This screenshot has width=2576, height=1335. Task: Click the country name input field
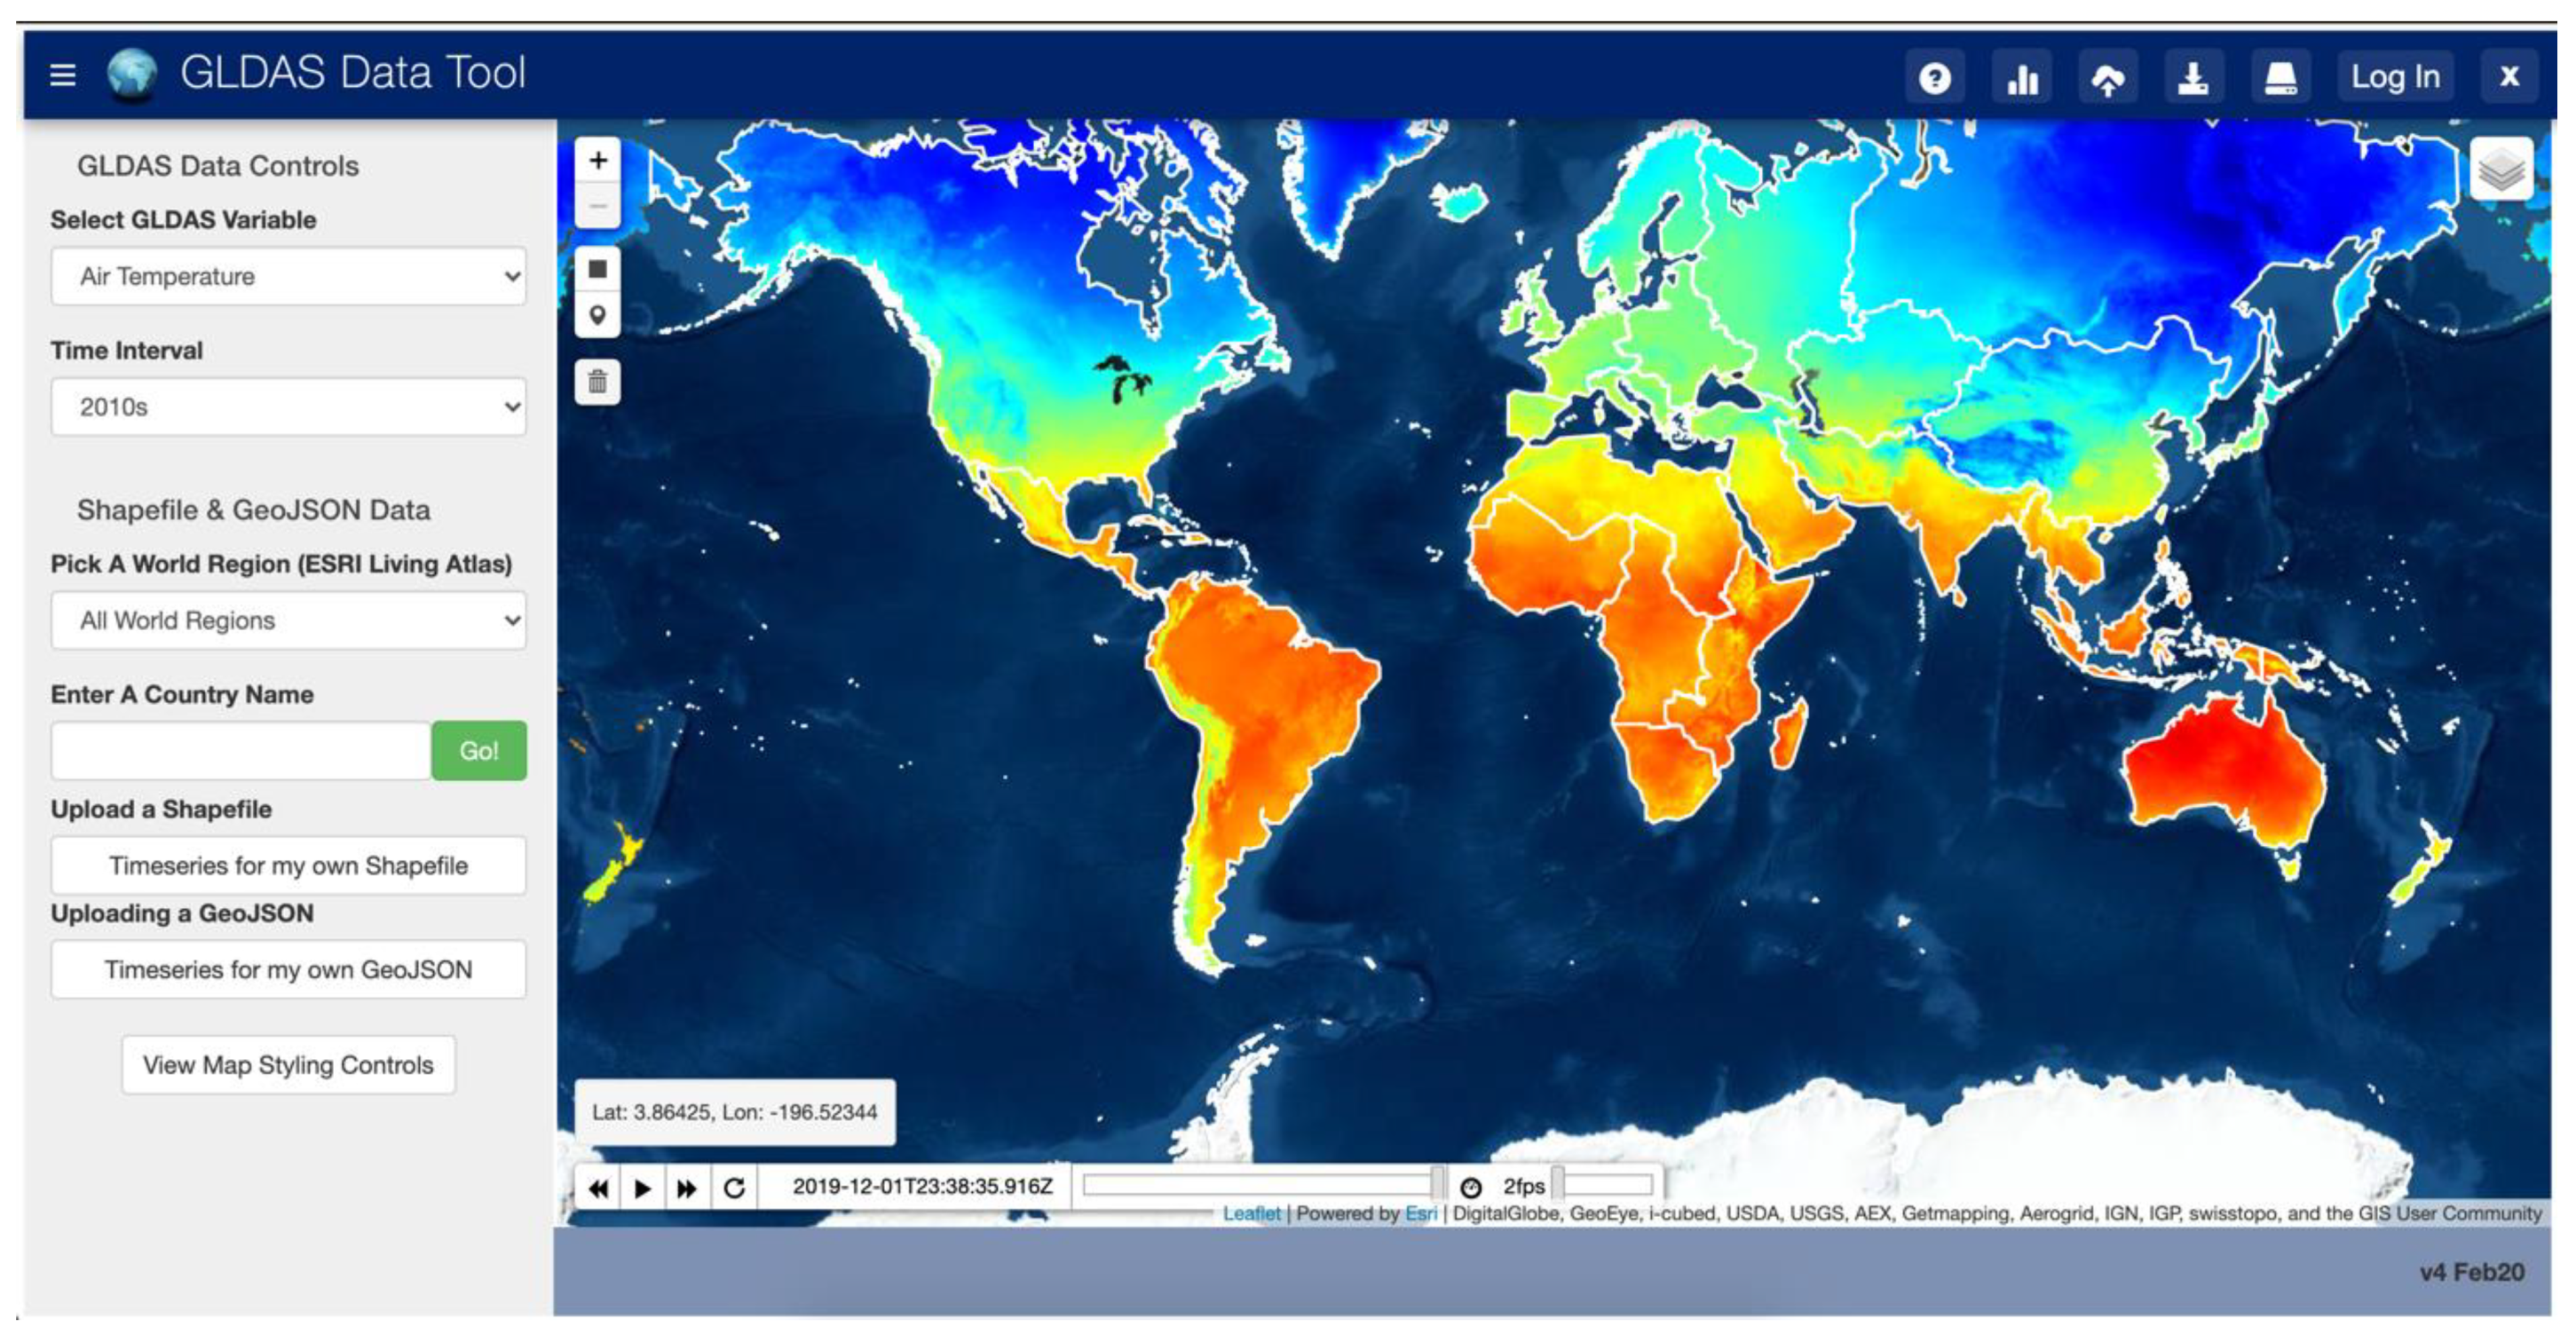pyautogui.click(x=240, y=751)
